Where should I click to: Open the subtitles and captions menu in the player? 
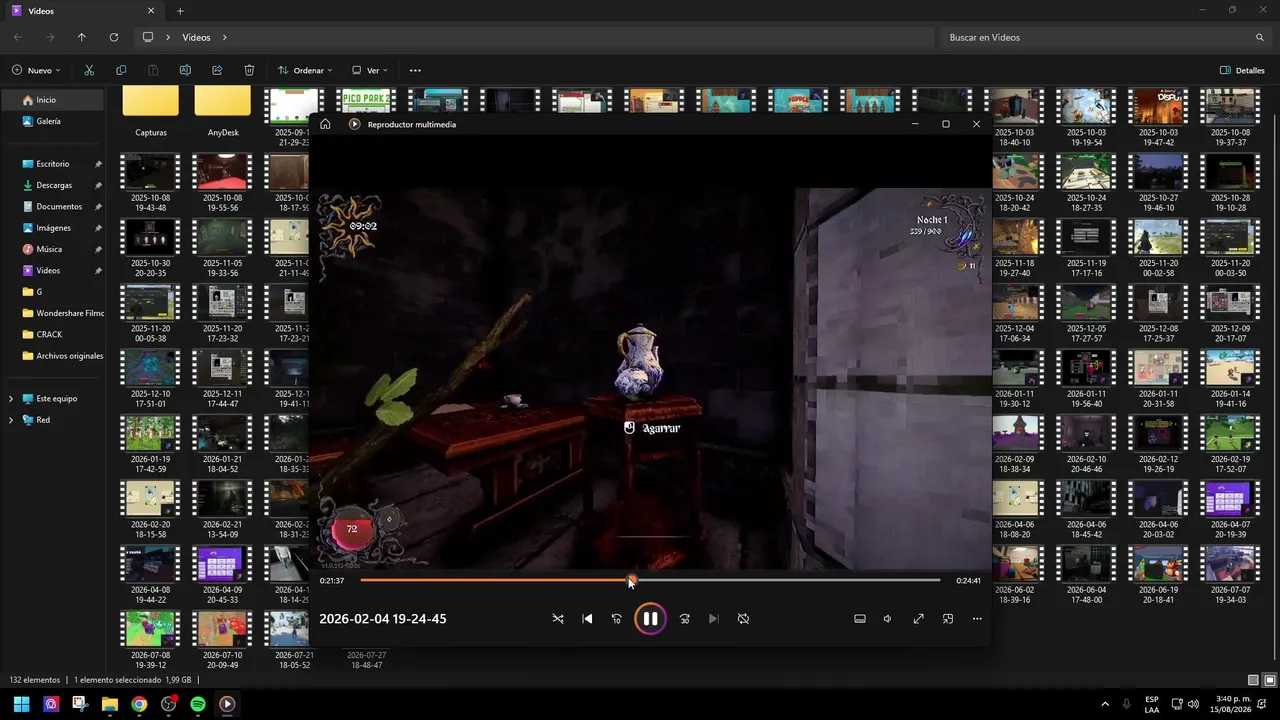point(859,619)
